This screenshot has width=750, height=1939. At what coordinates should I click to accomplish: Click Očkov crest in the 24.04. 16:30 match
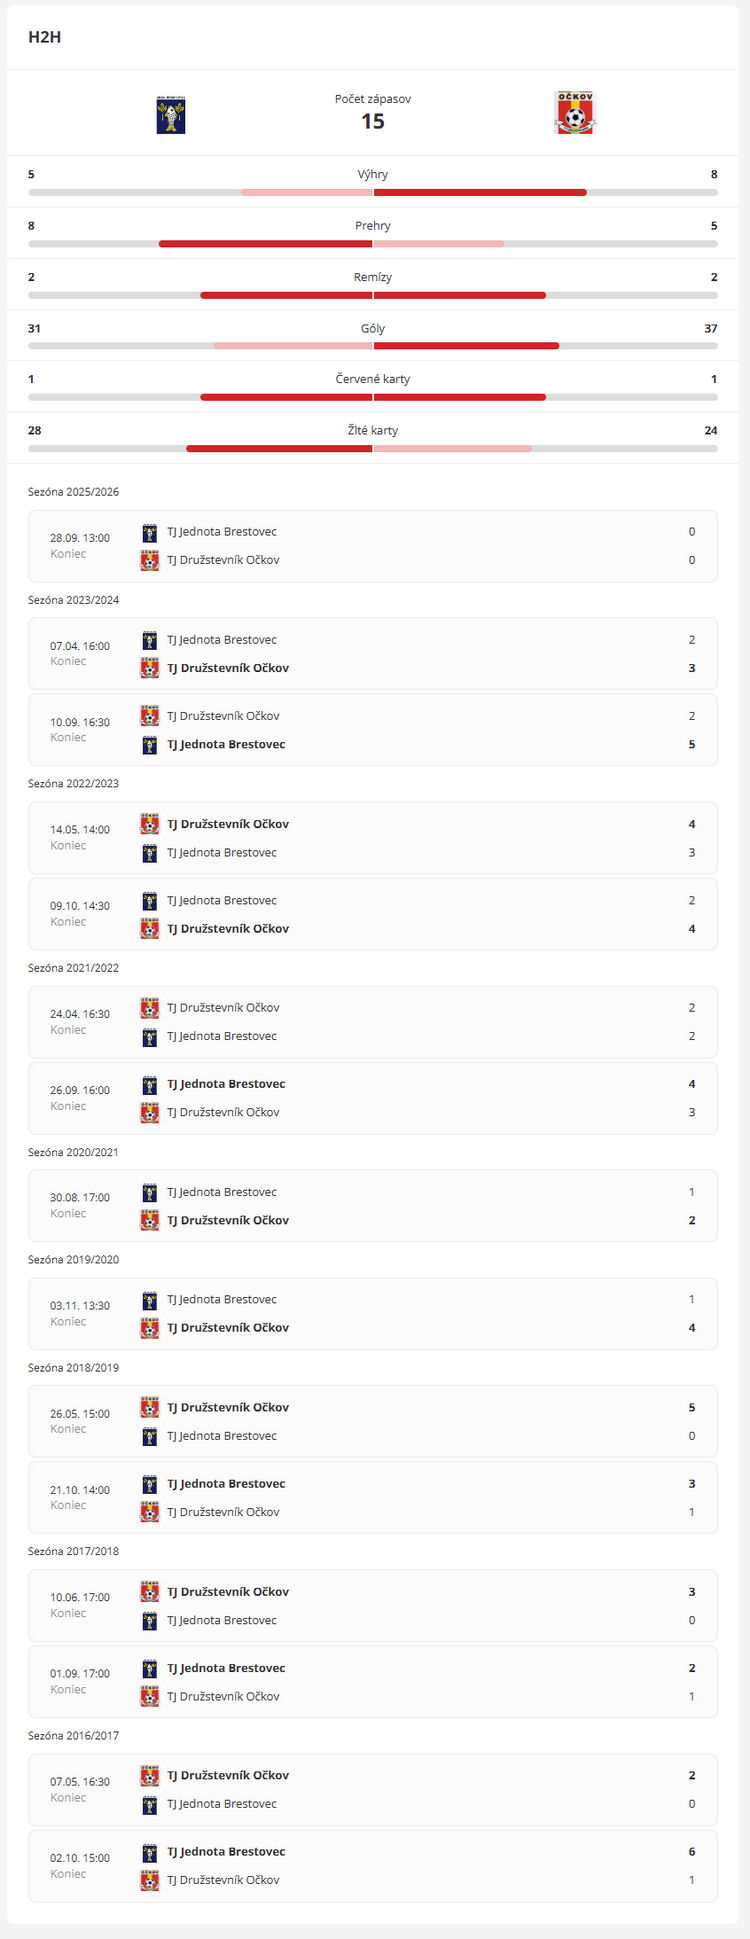(150, 1008)
